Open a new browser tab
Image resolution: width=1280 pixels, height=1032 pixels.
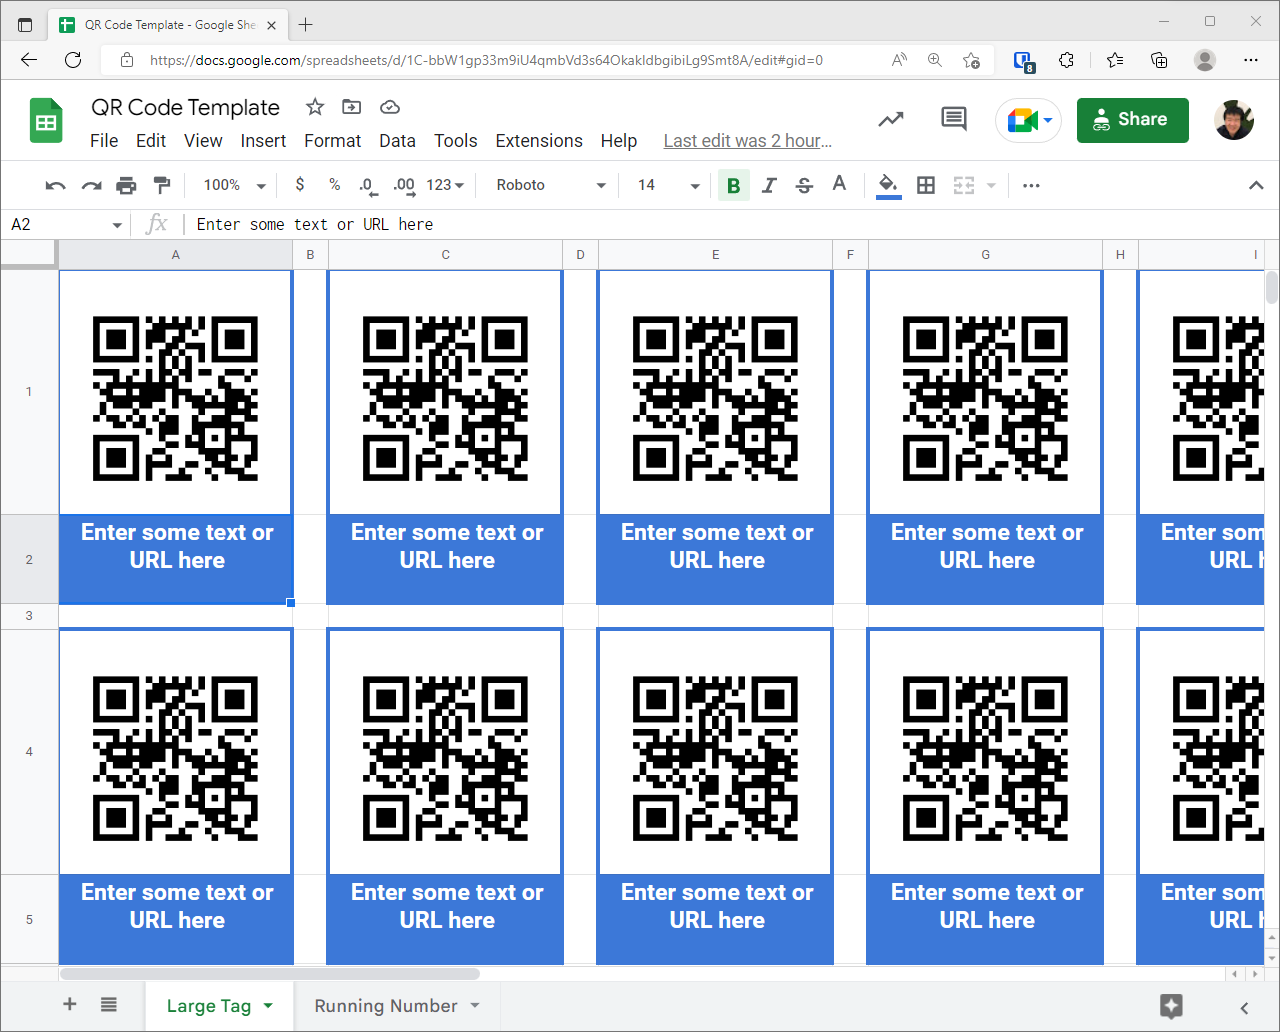tap(306, 24)
